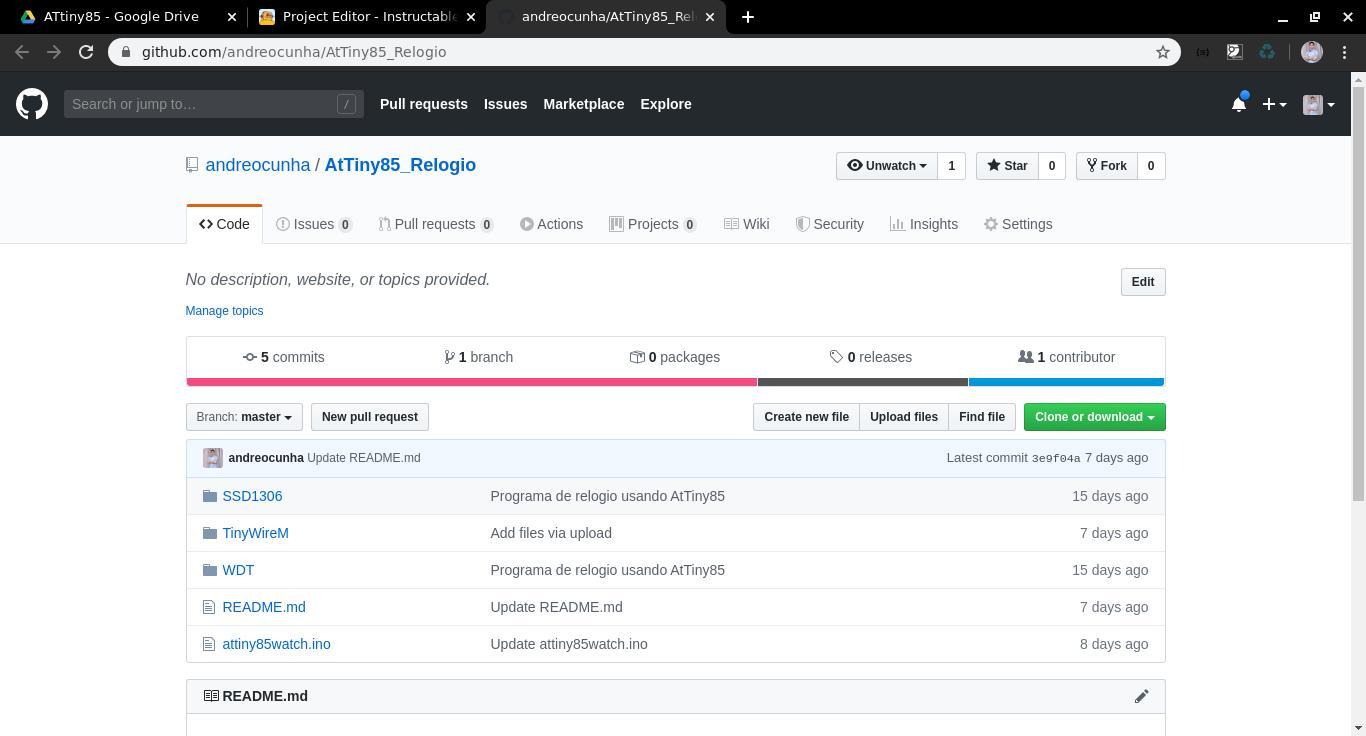Screen dimensions: 1366x736
Task: Click the blue language bar segment
Action: point(1066,382)
